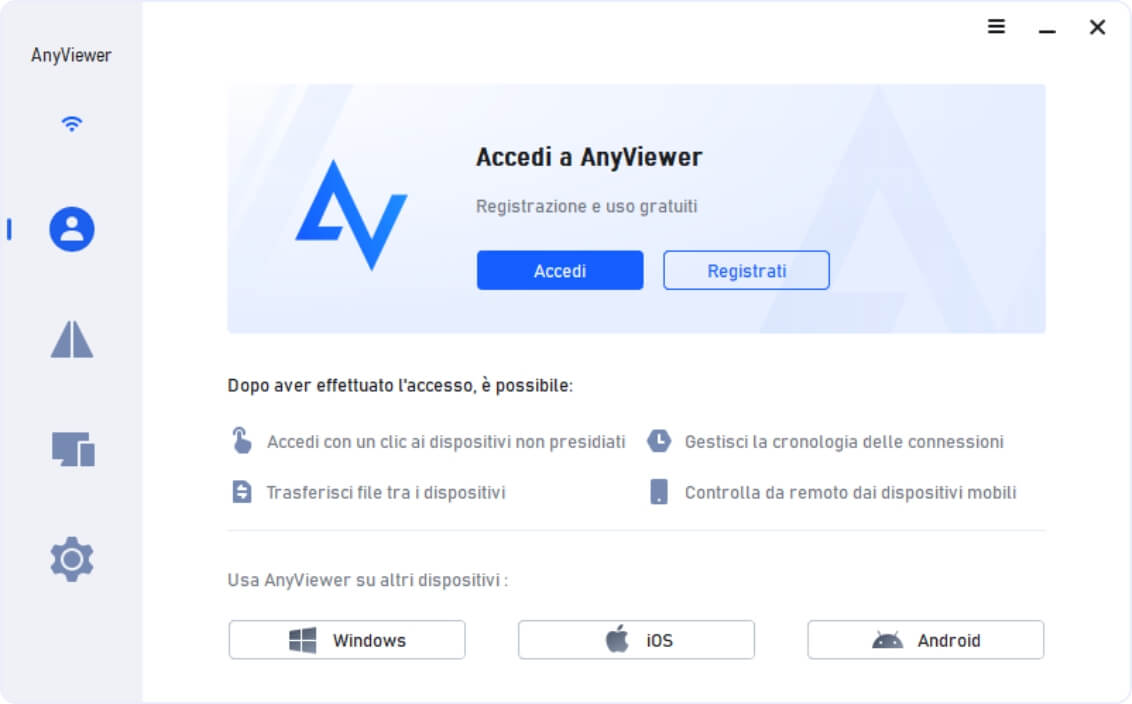Screen dimensions: 1132x704
Task: Minimize the AnyViewer window
Action: (x=1047, y=30)
